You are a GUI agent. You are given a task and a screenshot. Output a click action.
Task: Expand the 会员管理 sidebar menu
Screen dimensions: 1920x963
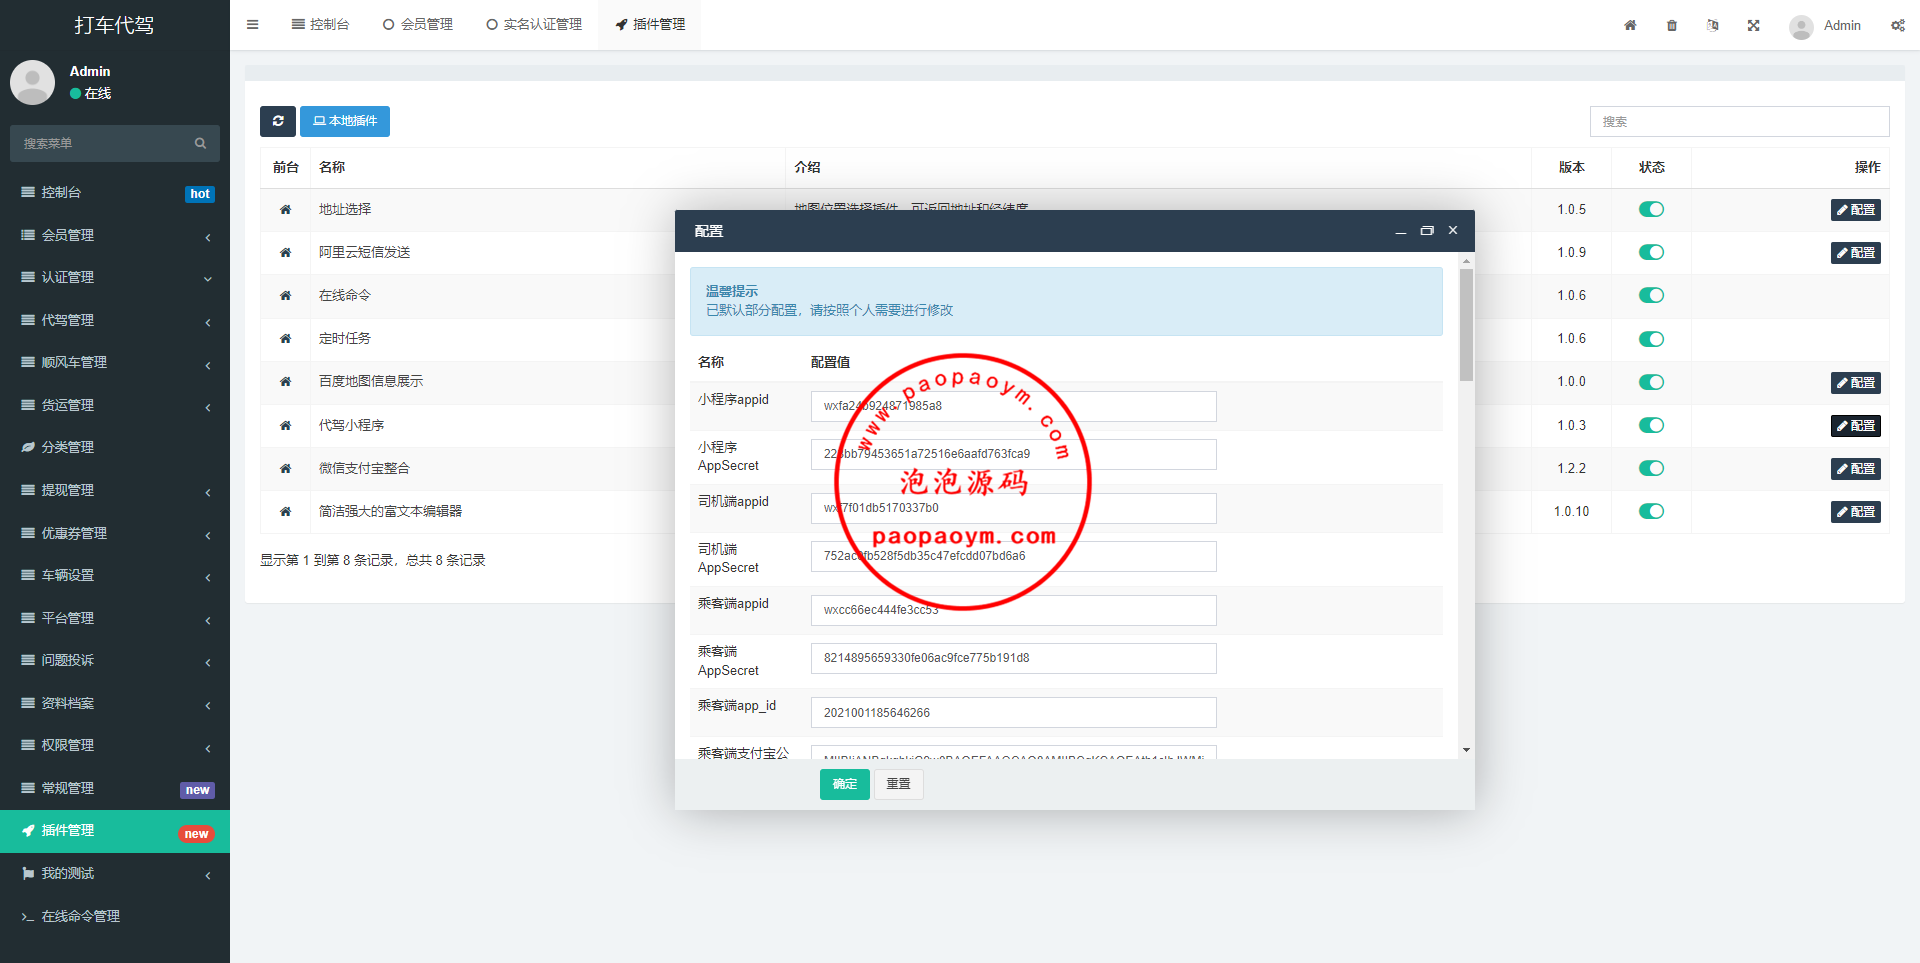(x=115, y=235)
